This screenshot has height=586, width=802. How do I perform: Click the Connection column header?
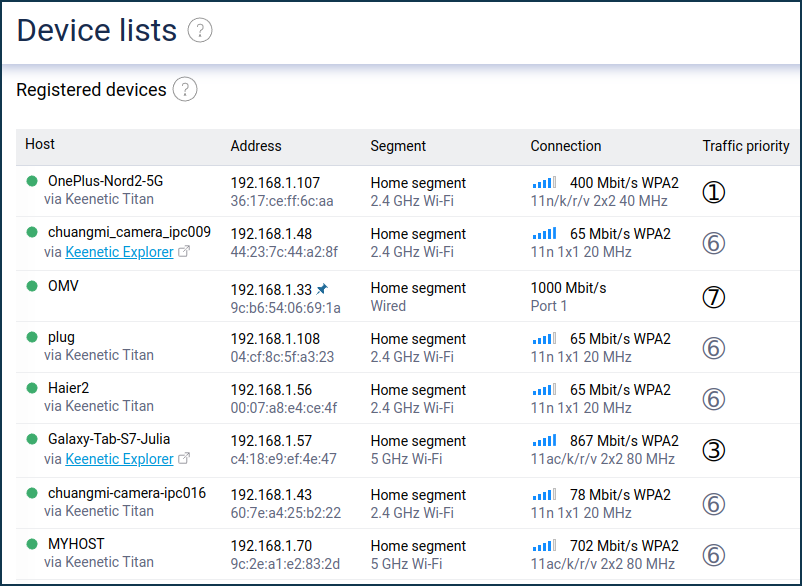coord(566,146)
